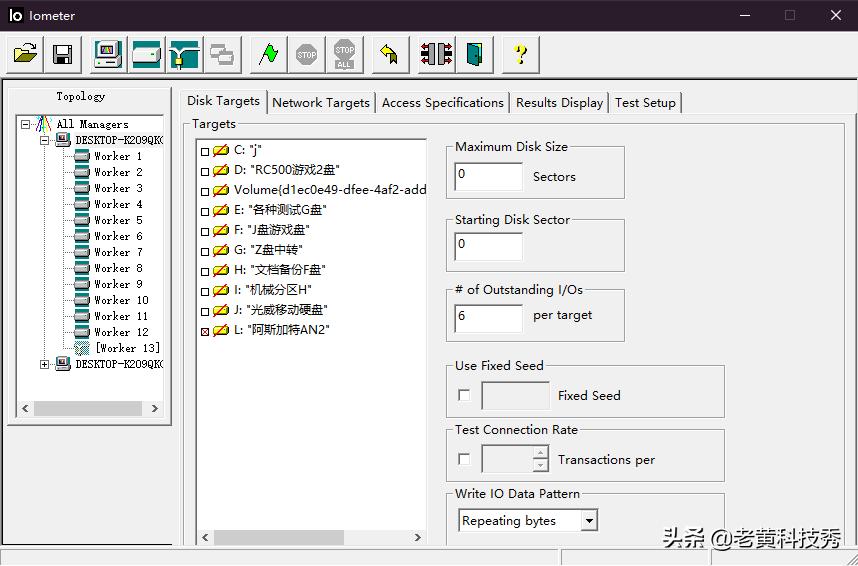Select Worker 3 in topology tree
Screen dimensions: 858x566
point(118,188)
